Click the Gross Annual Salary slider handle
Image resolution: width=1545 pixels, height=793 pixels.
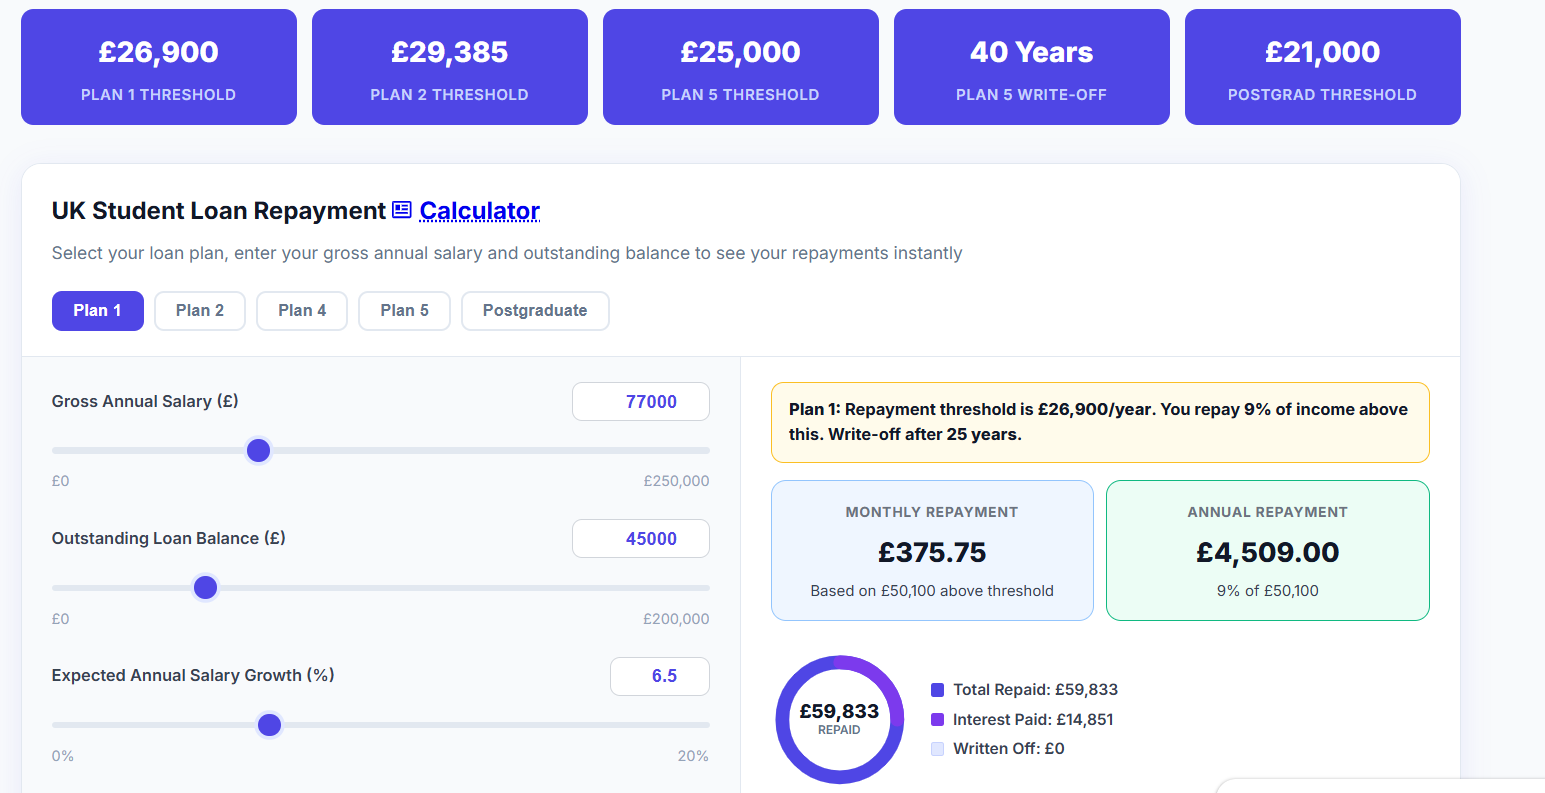pyautogui.click(x=258, y=451)
